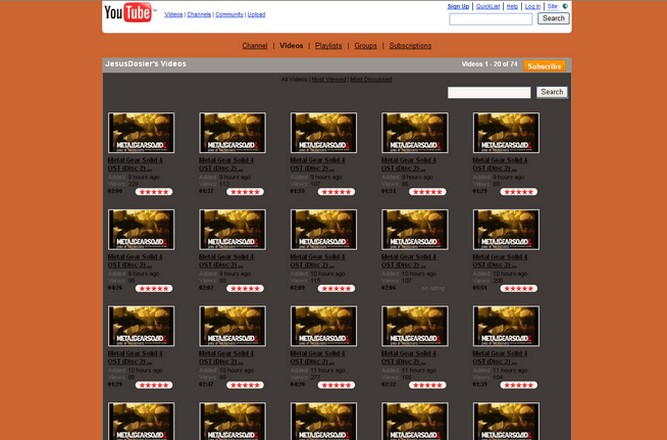Open the Help link
Viewport: 667px width, 440px height.
point(512,6)
